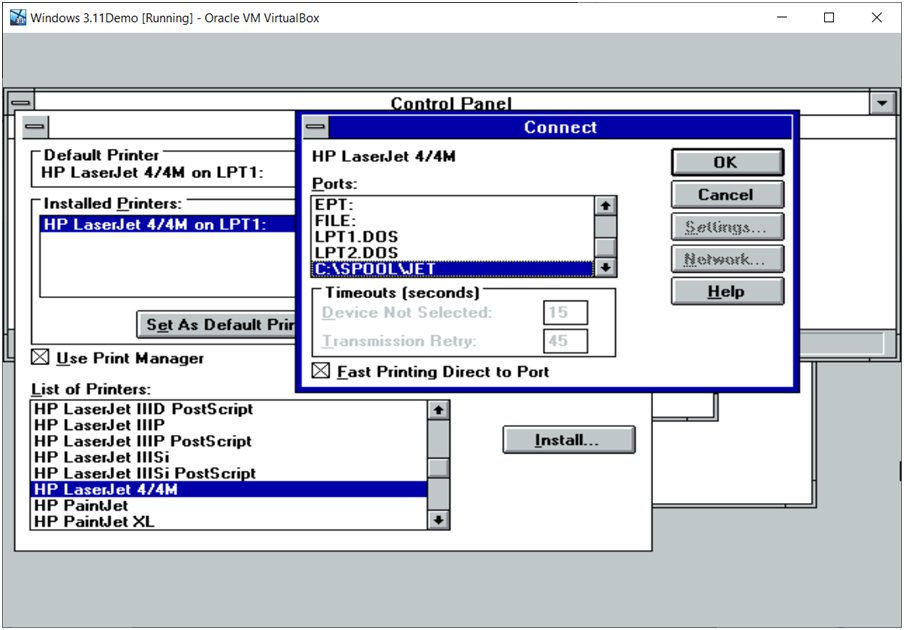Select HP PaintJet in printer list
The image size is (904, 630).
(228, 505)
